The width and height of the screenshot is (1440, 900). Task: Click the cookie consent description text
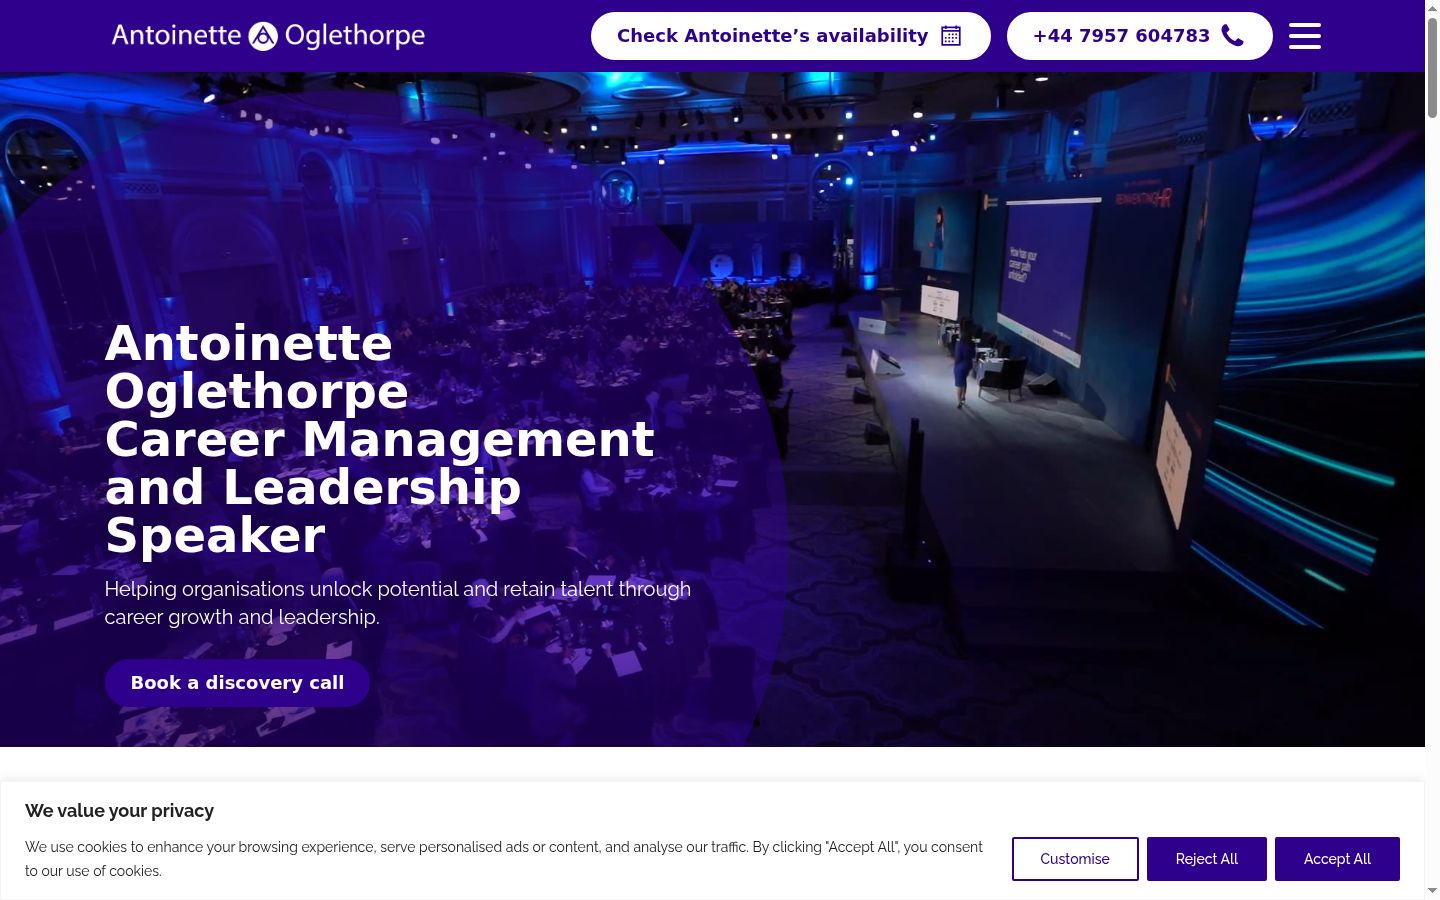[x=504, y=859]
